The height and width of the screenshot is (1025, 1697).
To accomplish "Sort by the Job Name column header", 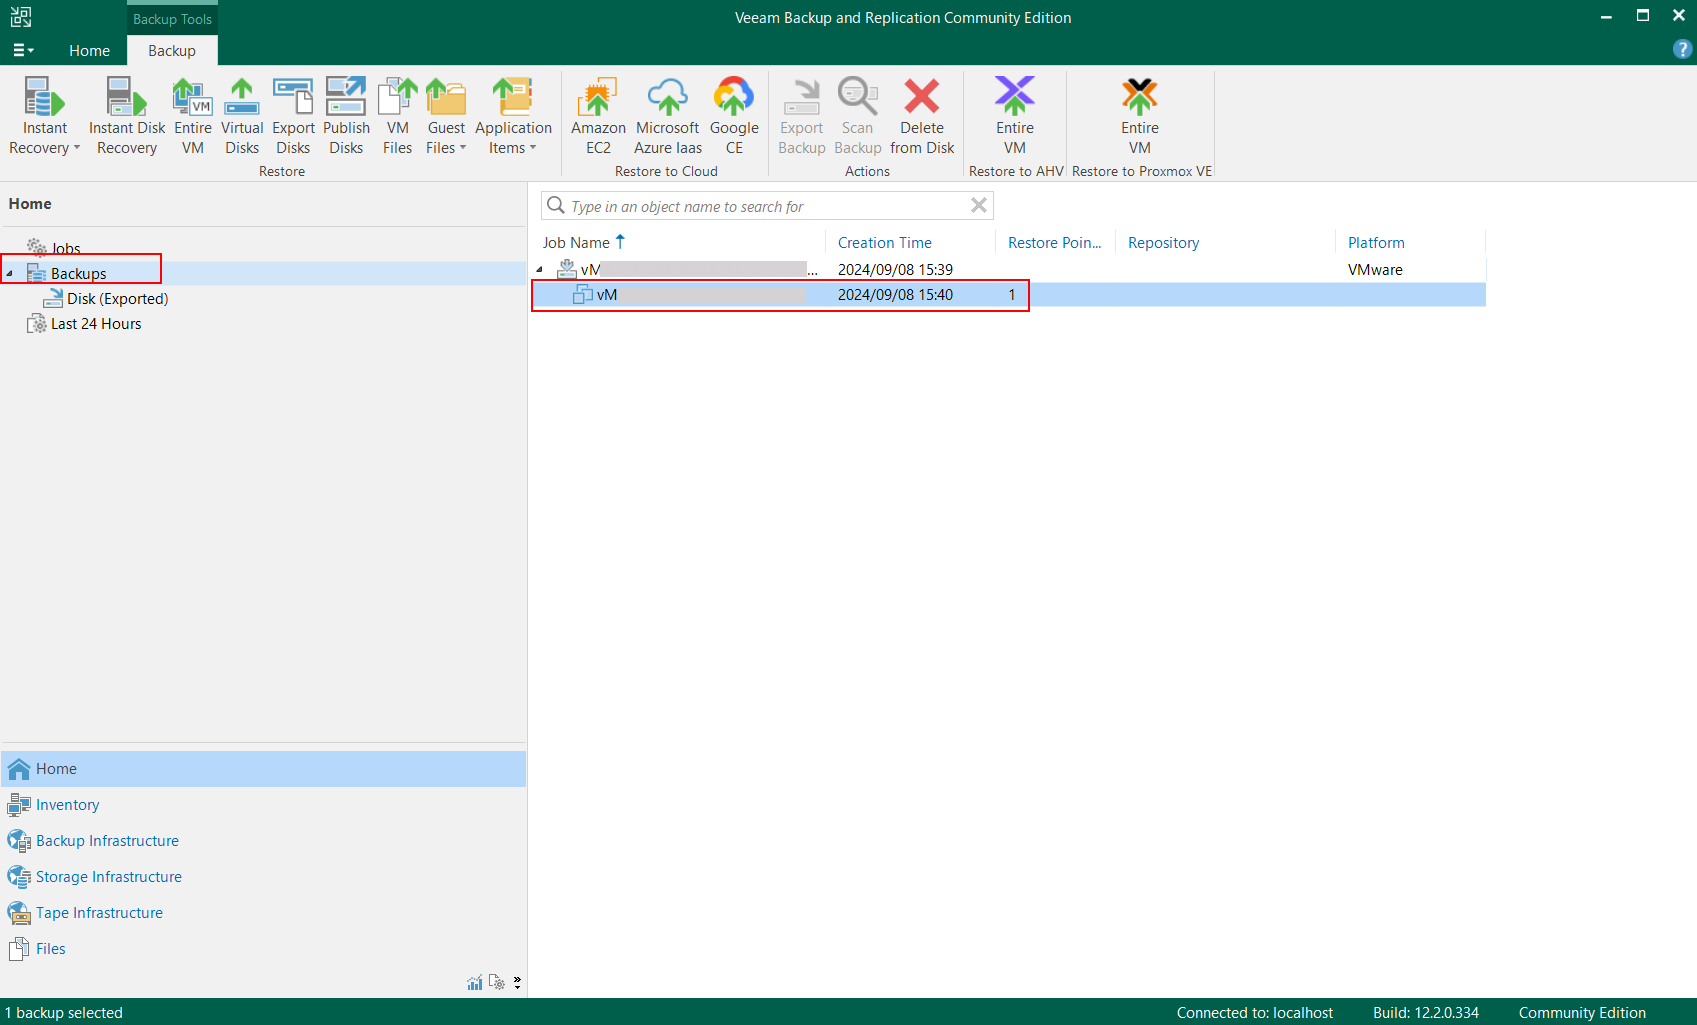I will (576, 242).
